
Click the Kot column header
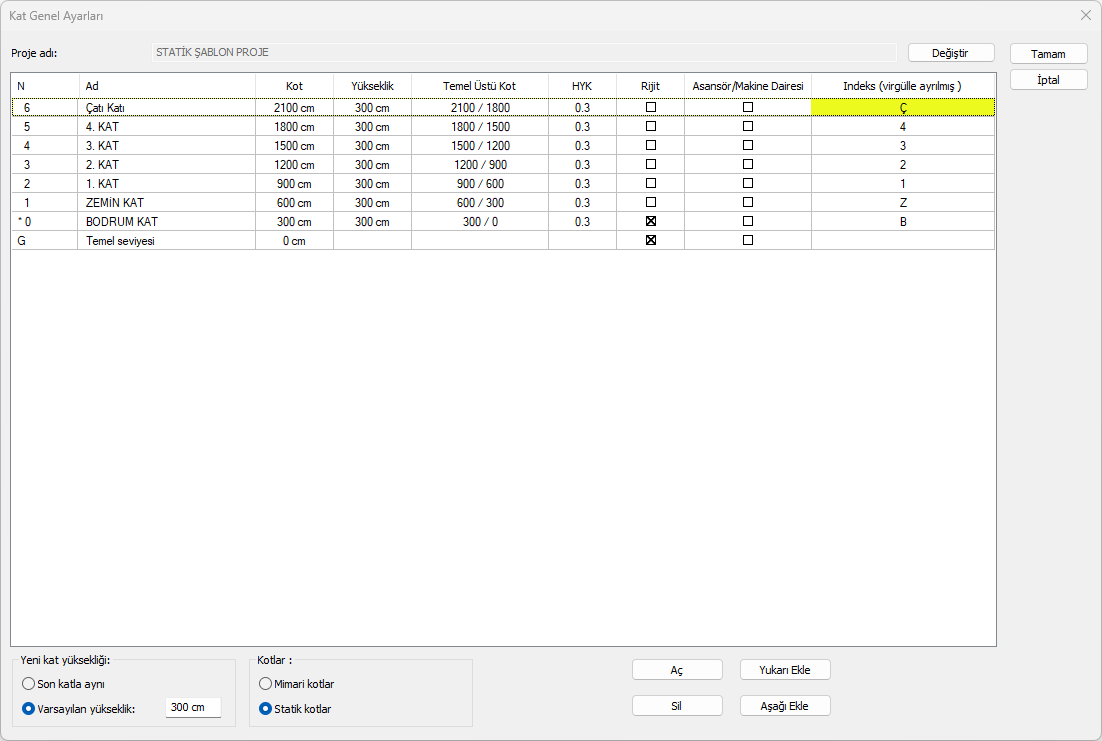(294, 86)
